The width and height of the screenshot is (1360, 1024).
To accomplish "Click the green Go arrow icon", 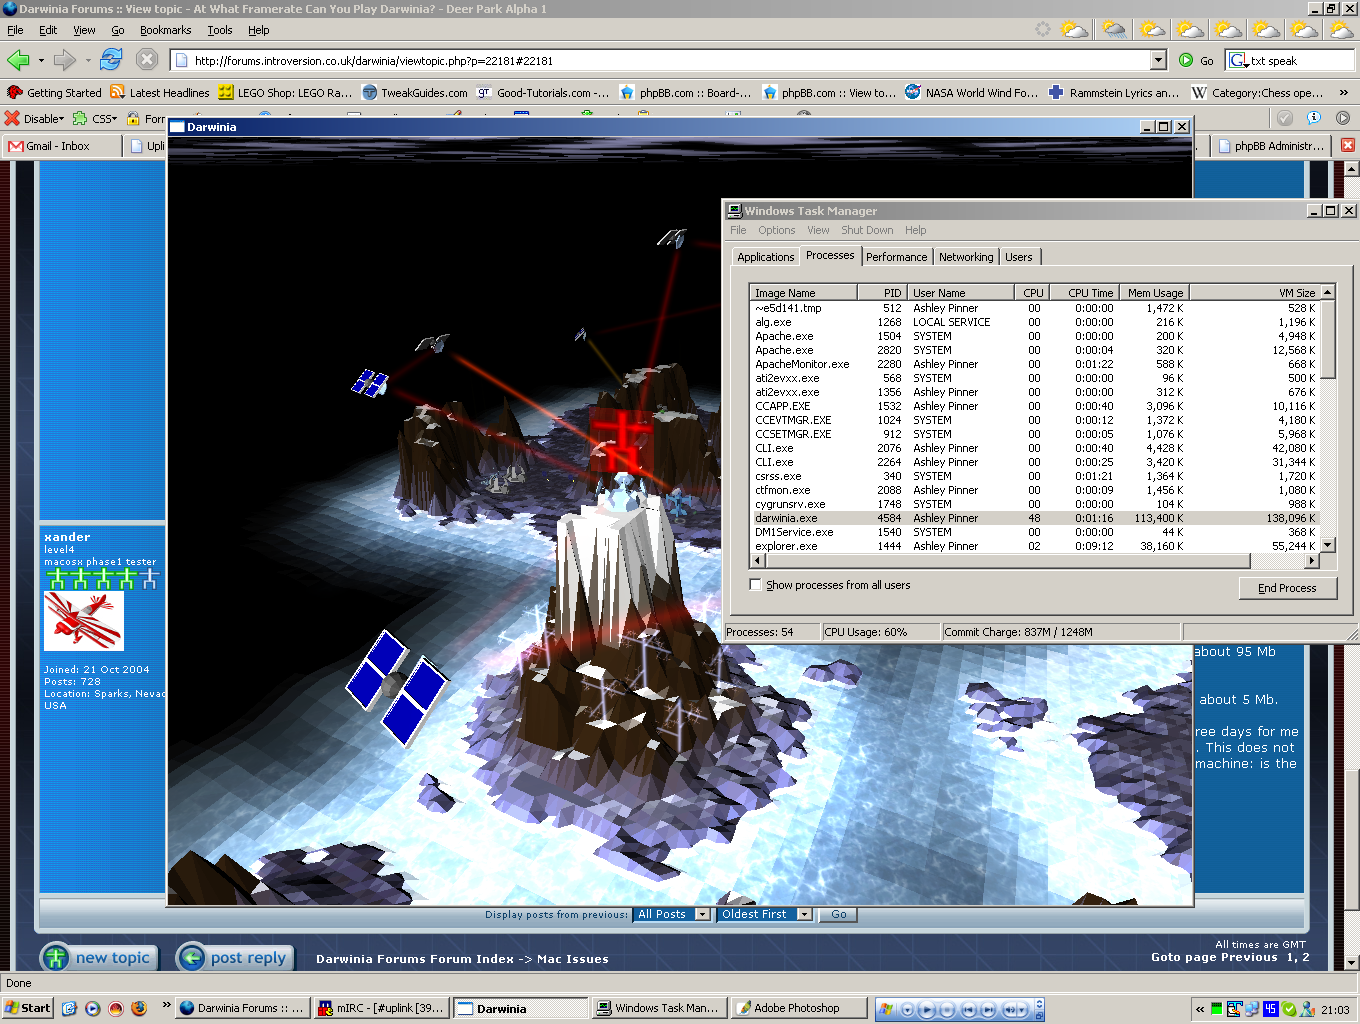I will click(x=1186, y=60).
